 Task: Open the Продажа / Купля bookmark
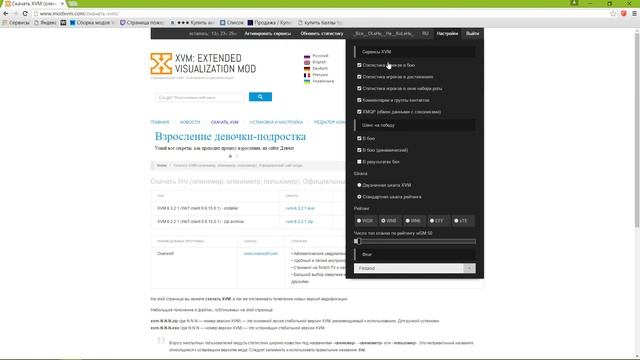(269, 23)
